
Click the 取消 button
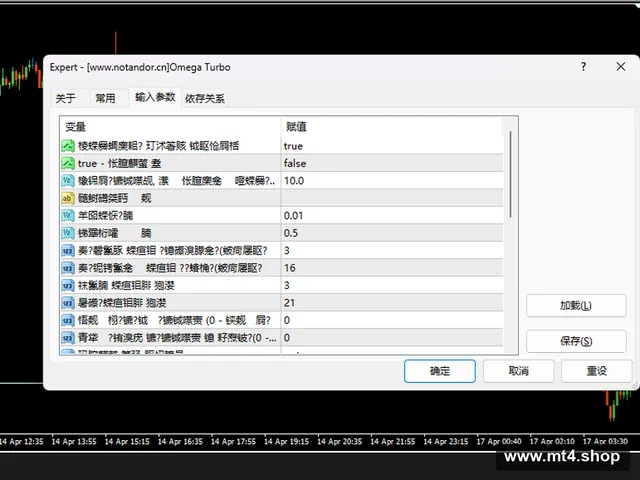click(x=518, y=371)
